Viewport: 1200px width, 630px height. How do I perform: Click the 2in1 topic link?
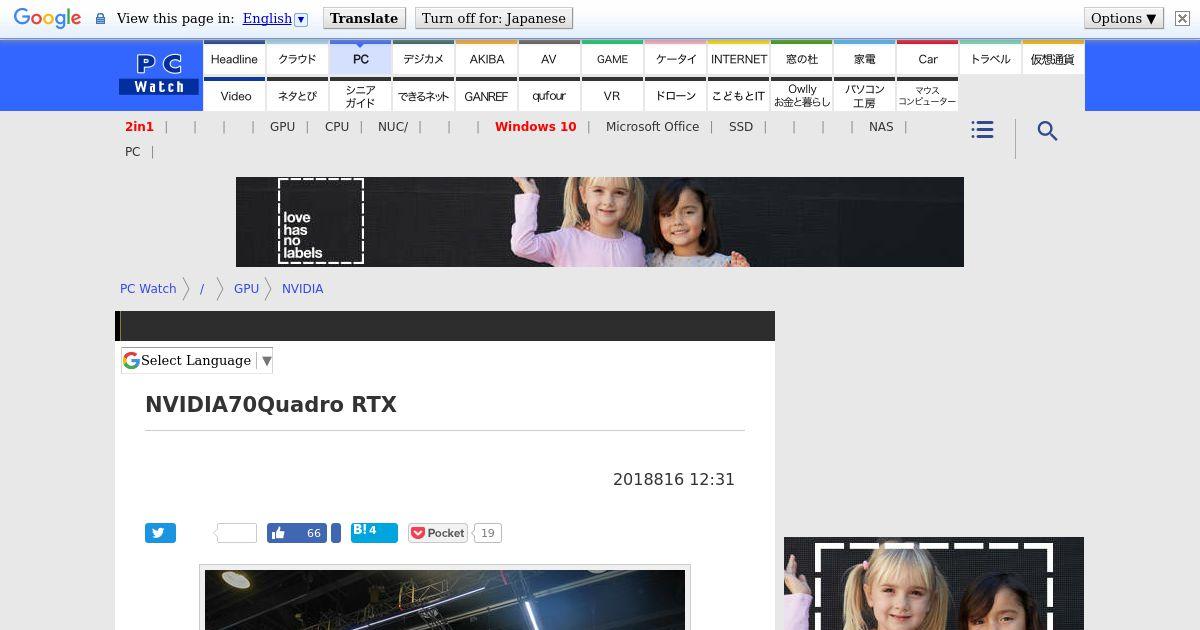pos(139,126)
